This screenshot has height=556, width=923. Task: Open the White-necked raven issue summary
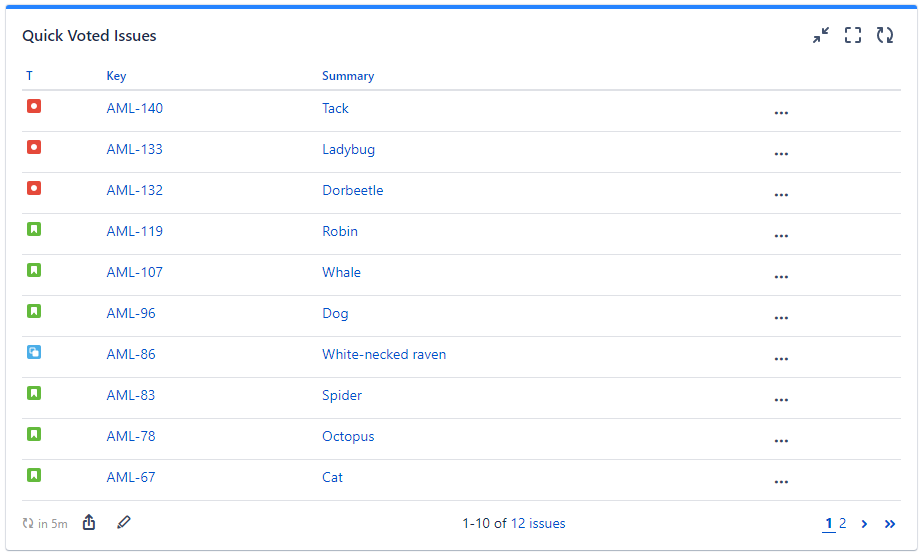pos(384,354)
